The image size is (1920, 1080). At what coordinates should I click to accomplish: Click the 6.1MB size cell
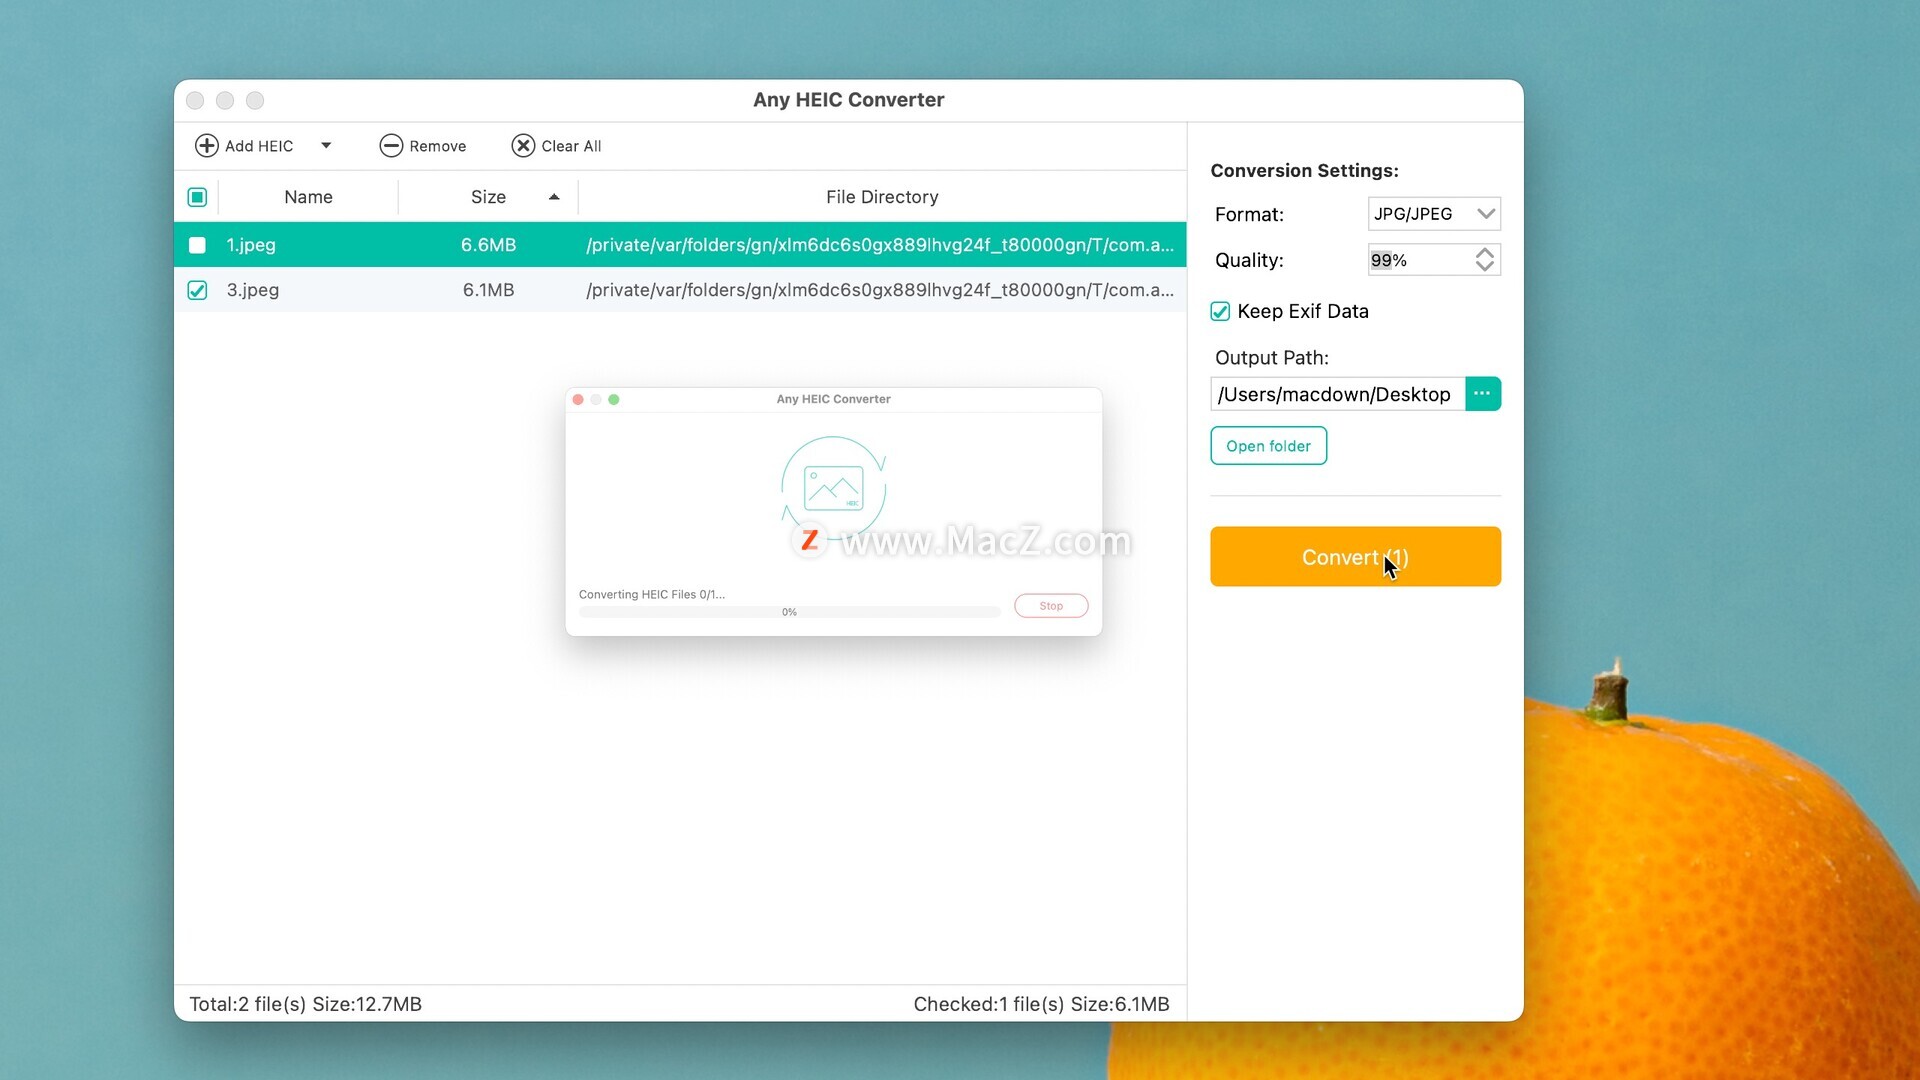(x=488, y=290)
